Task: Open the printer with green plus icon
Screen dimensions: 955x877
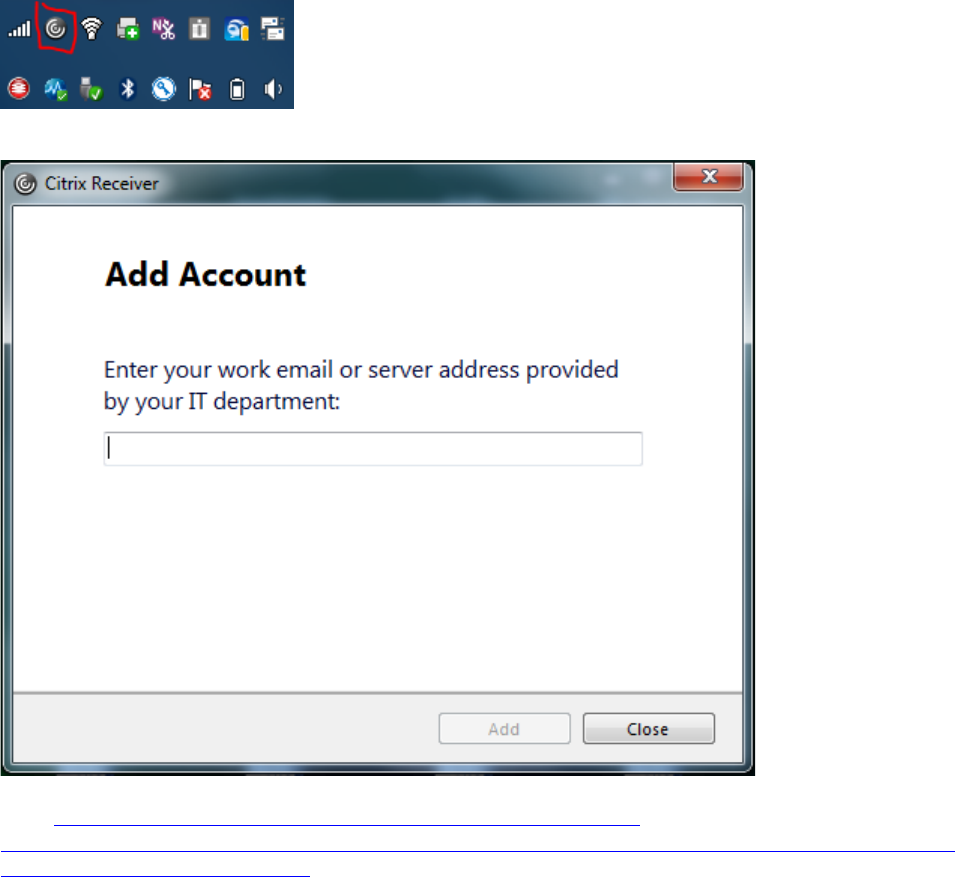Action: pyautogui.click(x=128, y=29)
